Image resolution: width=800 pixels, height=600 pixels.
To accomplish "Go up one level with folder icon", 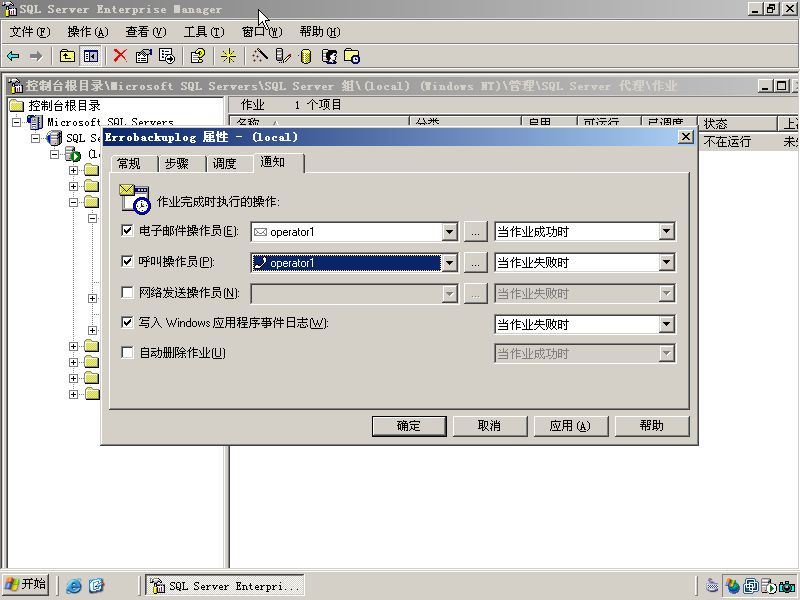I will coord(67,56).
